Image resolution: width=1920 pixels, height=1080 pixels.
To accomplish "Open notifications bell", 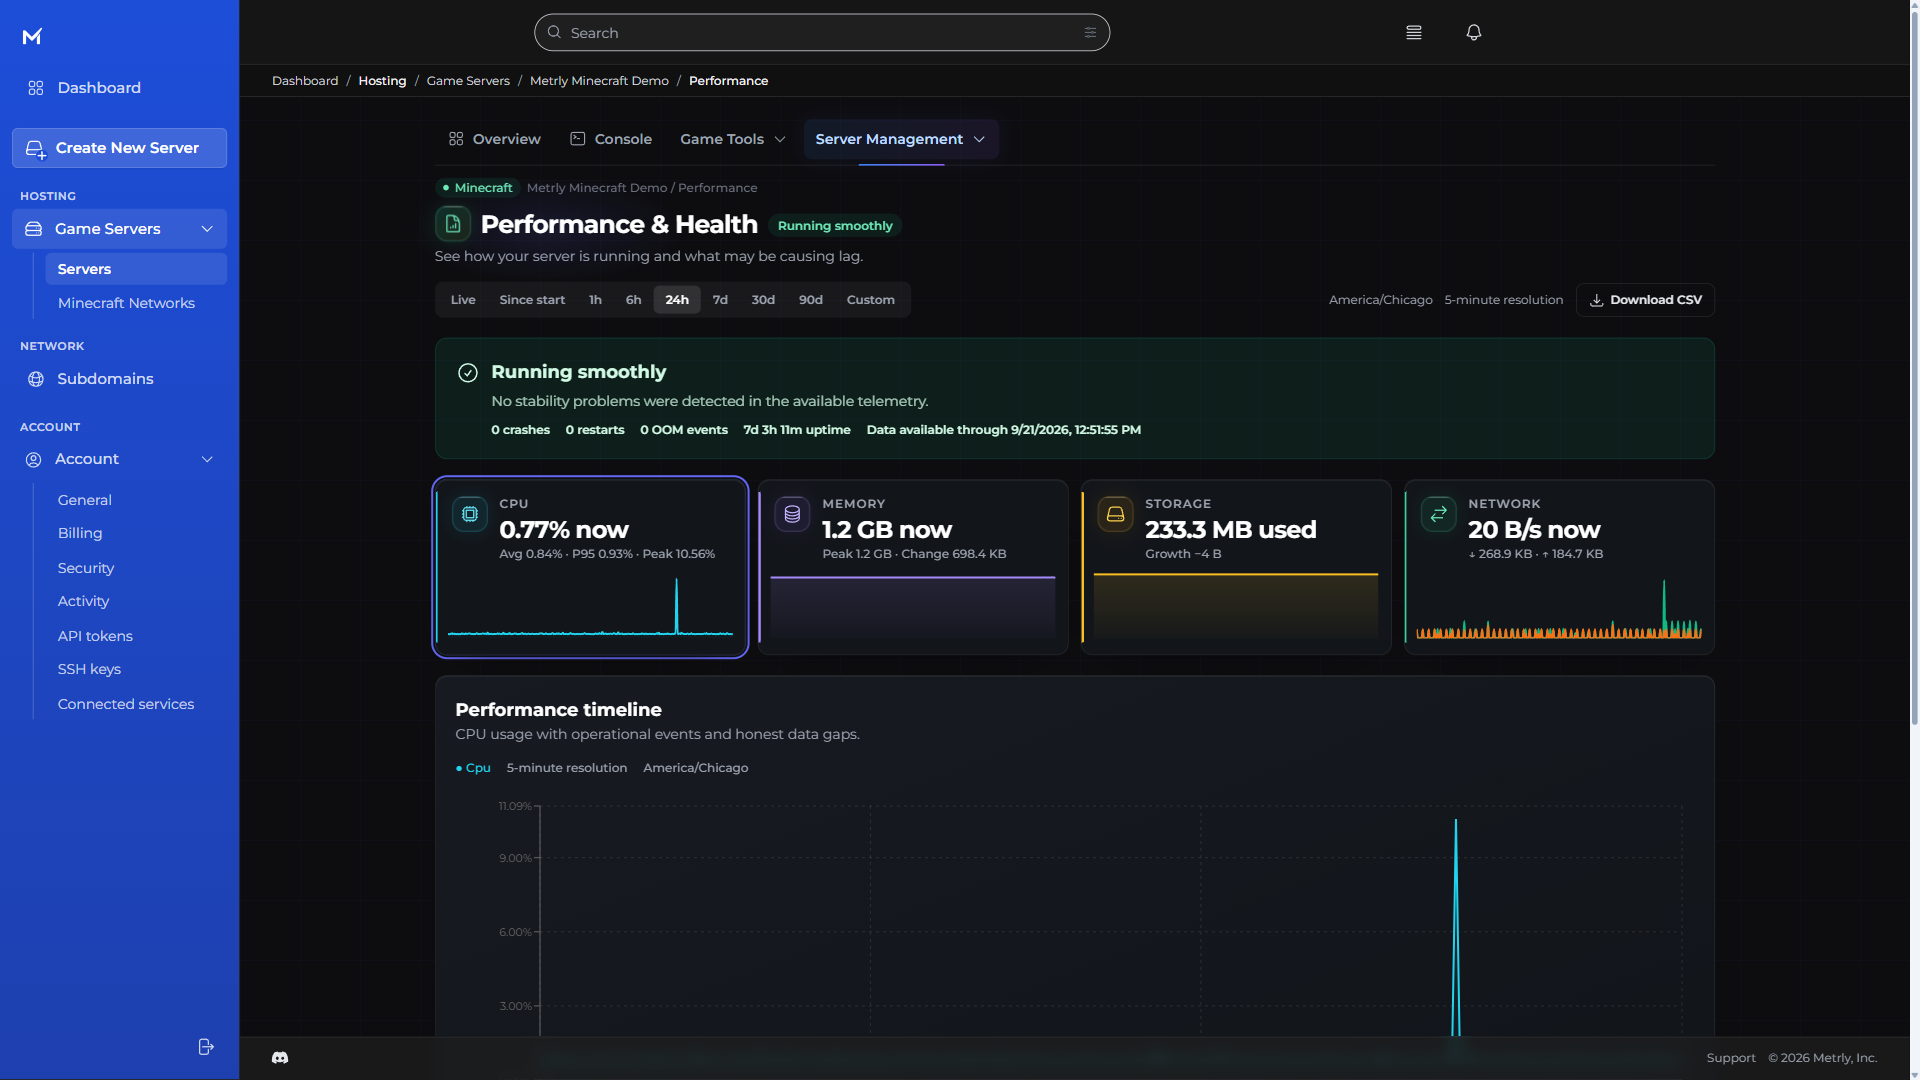I will 1474,33.
